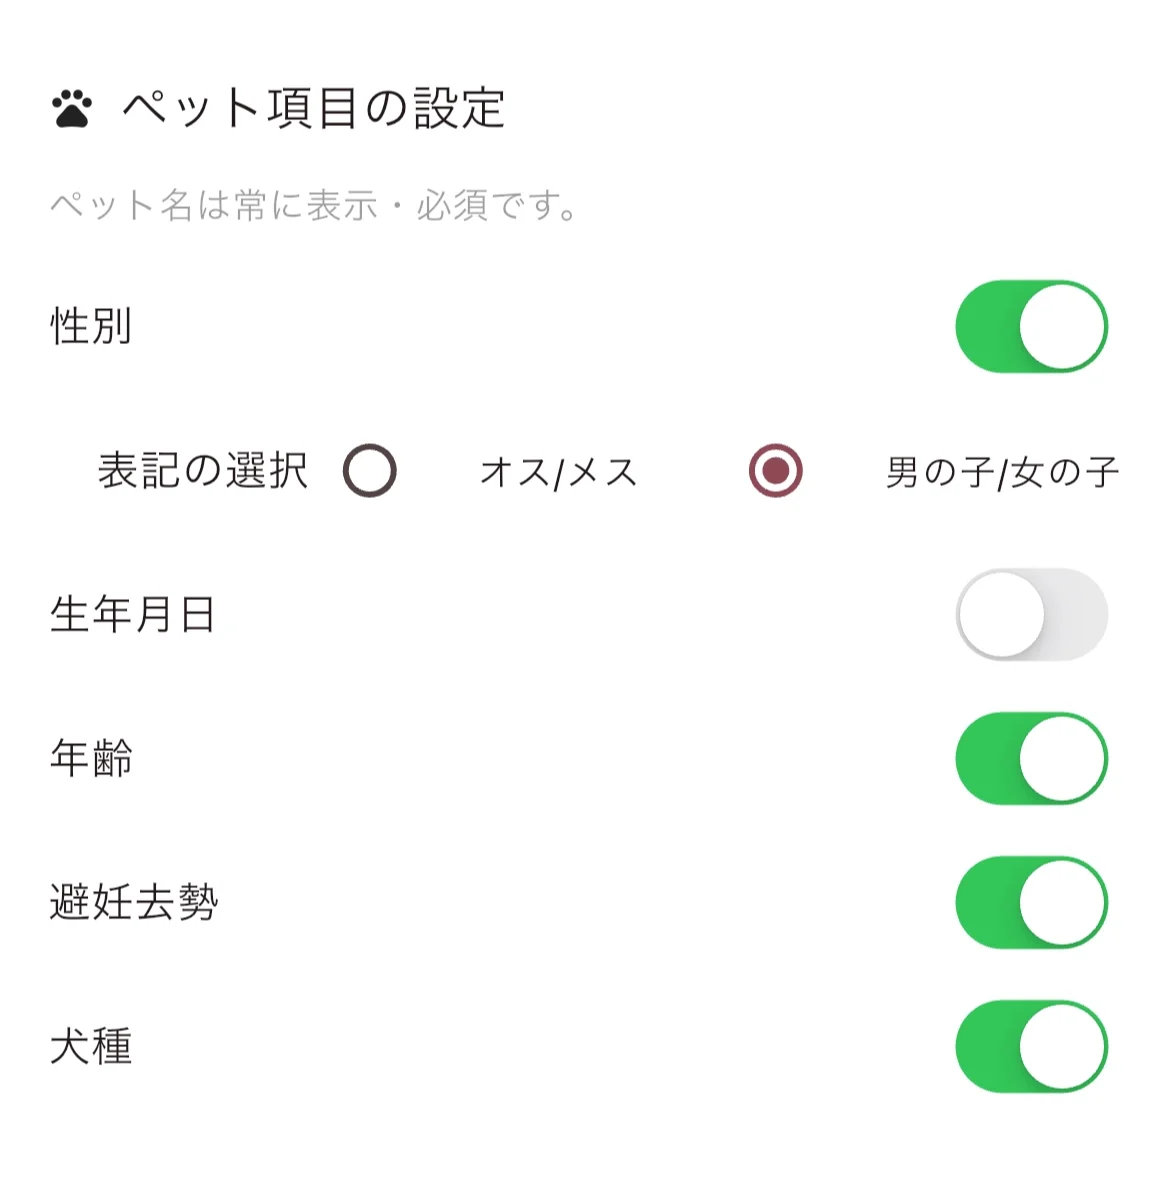The width and height of the screenshot is (1170, 1198).
Task: Click the 年齢 label
Action: [x=91, y=759]
